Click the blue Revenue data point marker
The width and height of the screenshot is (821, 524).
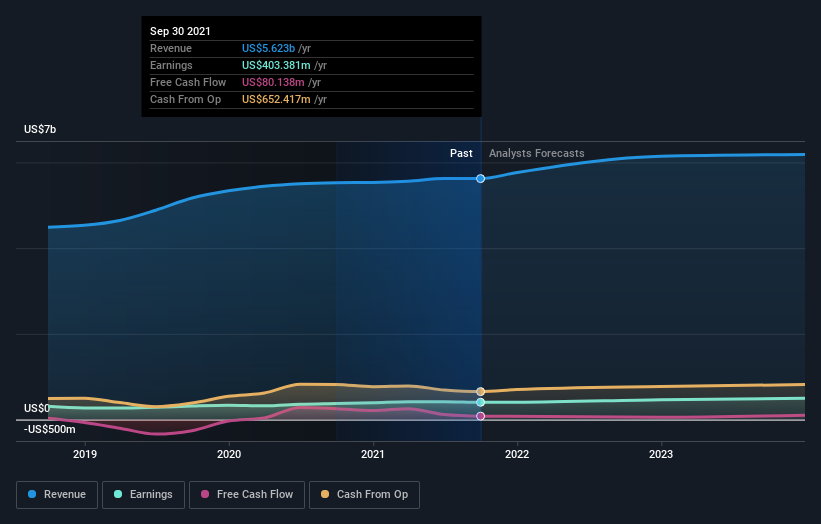click(481, 179)
